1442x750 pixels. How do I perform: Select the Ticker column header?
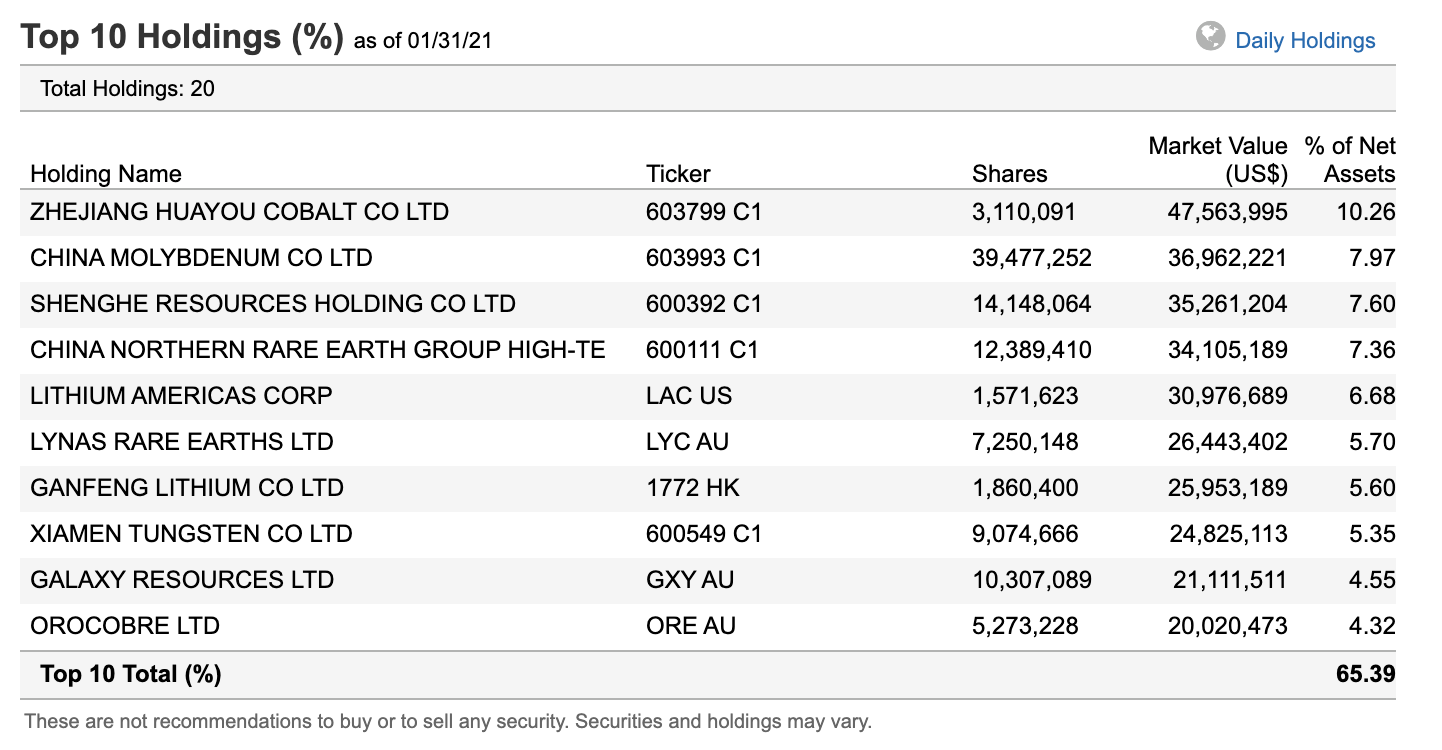[x=678, y=174]
